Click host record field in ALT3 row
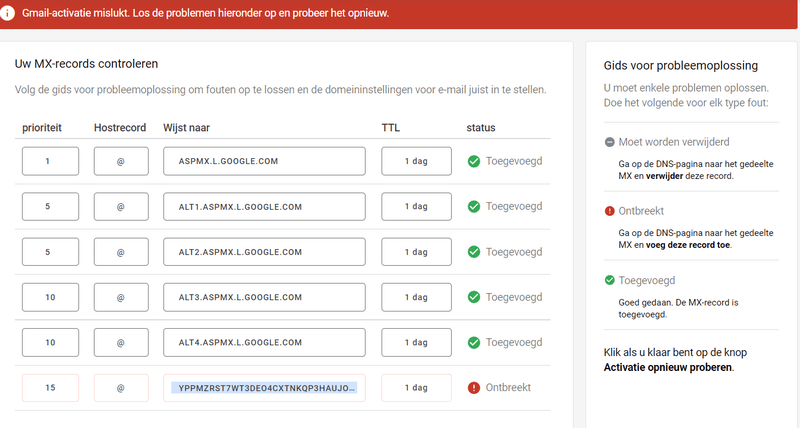The height and width of the screenshot is (428, 800). pyautogui.click(x=120, y=297)
